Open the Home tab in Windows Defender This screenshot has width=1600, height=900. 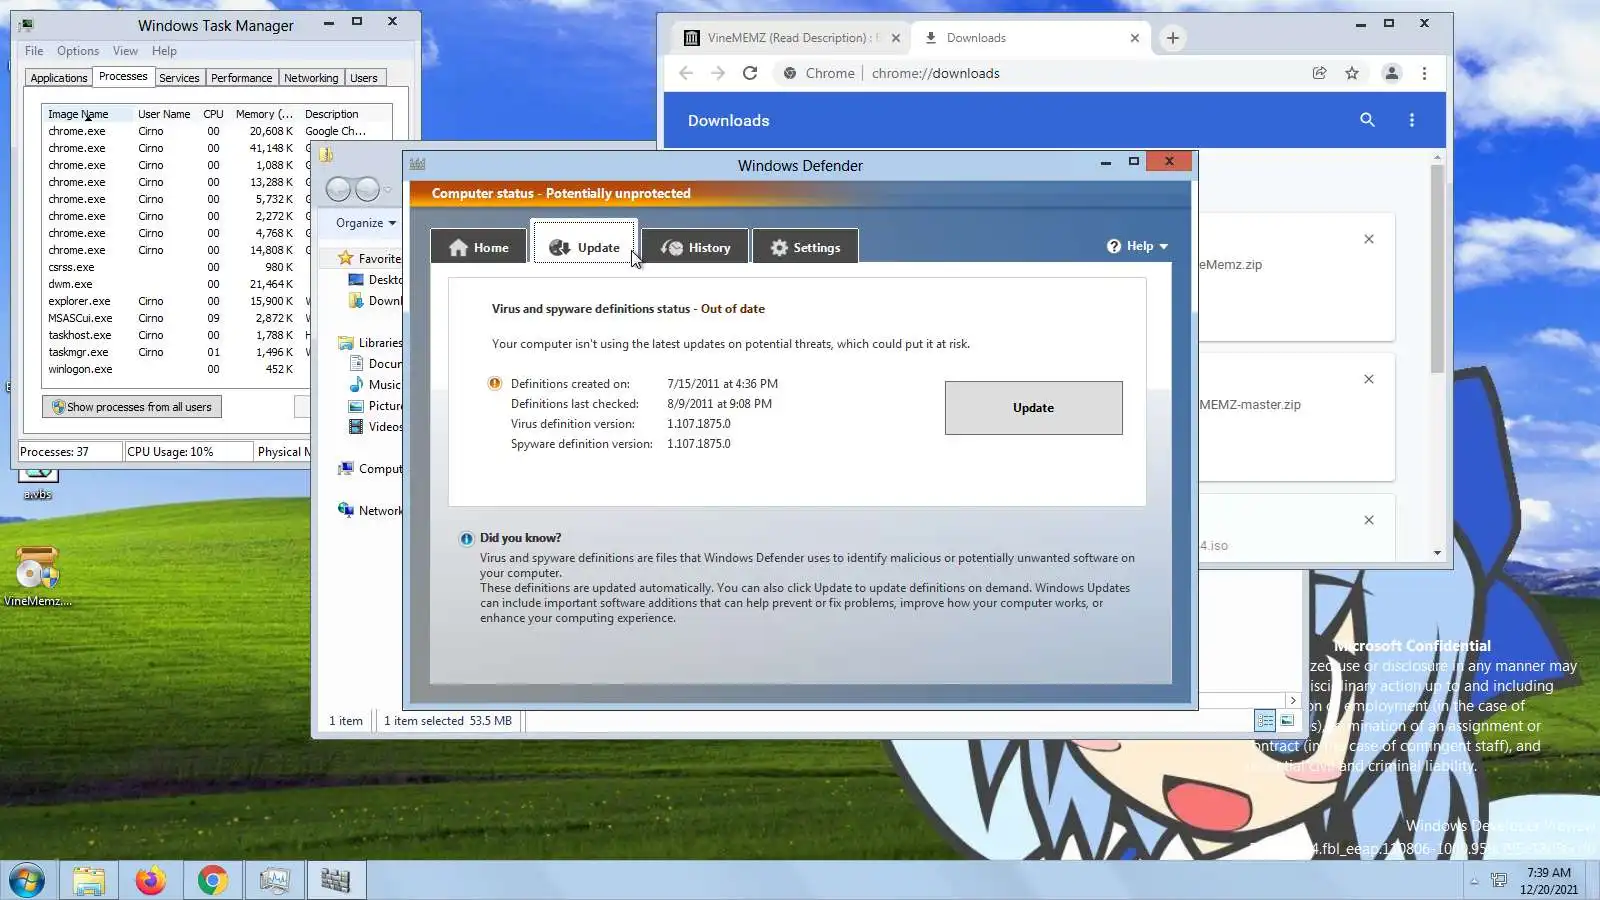pyautogui.click(x=479, y=247)
